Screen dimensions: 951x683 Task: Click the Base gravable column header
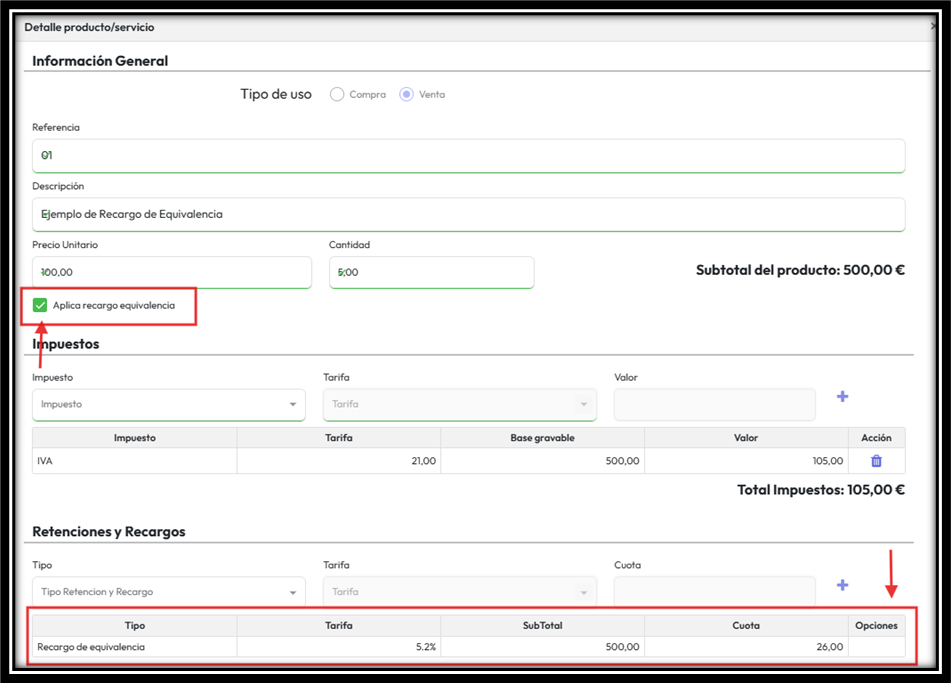(x=542, y=438)
